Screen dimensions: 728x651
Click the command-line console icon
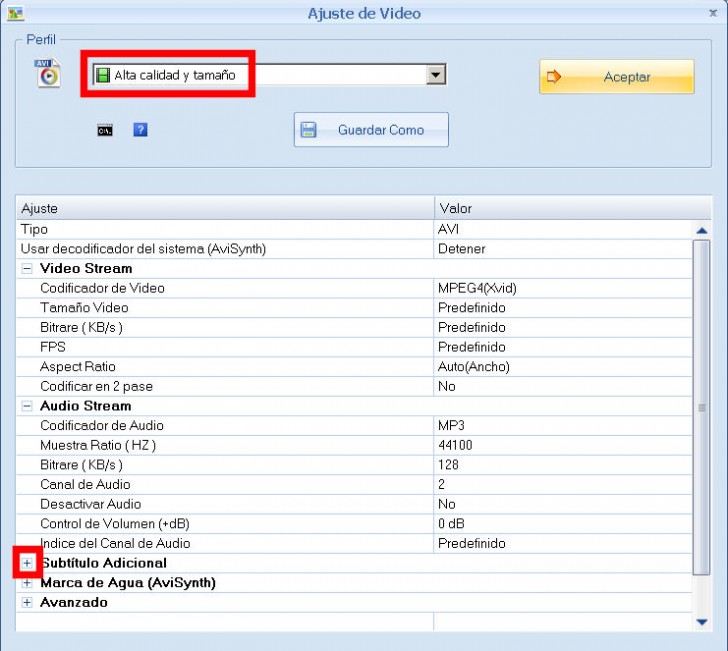[x=105, y=130]
